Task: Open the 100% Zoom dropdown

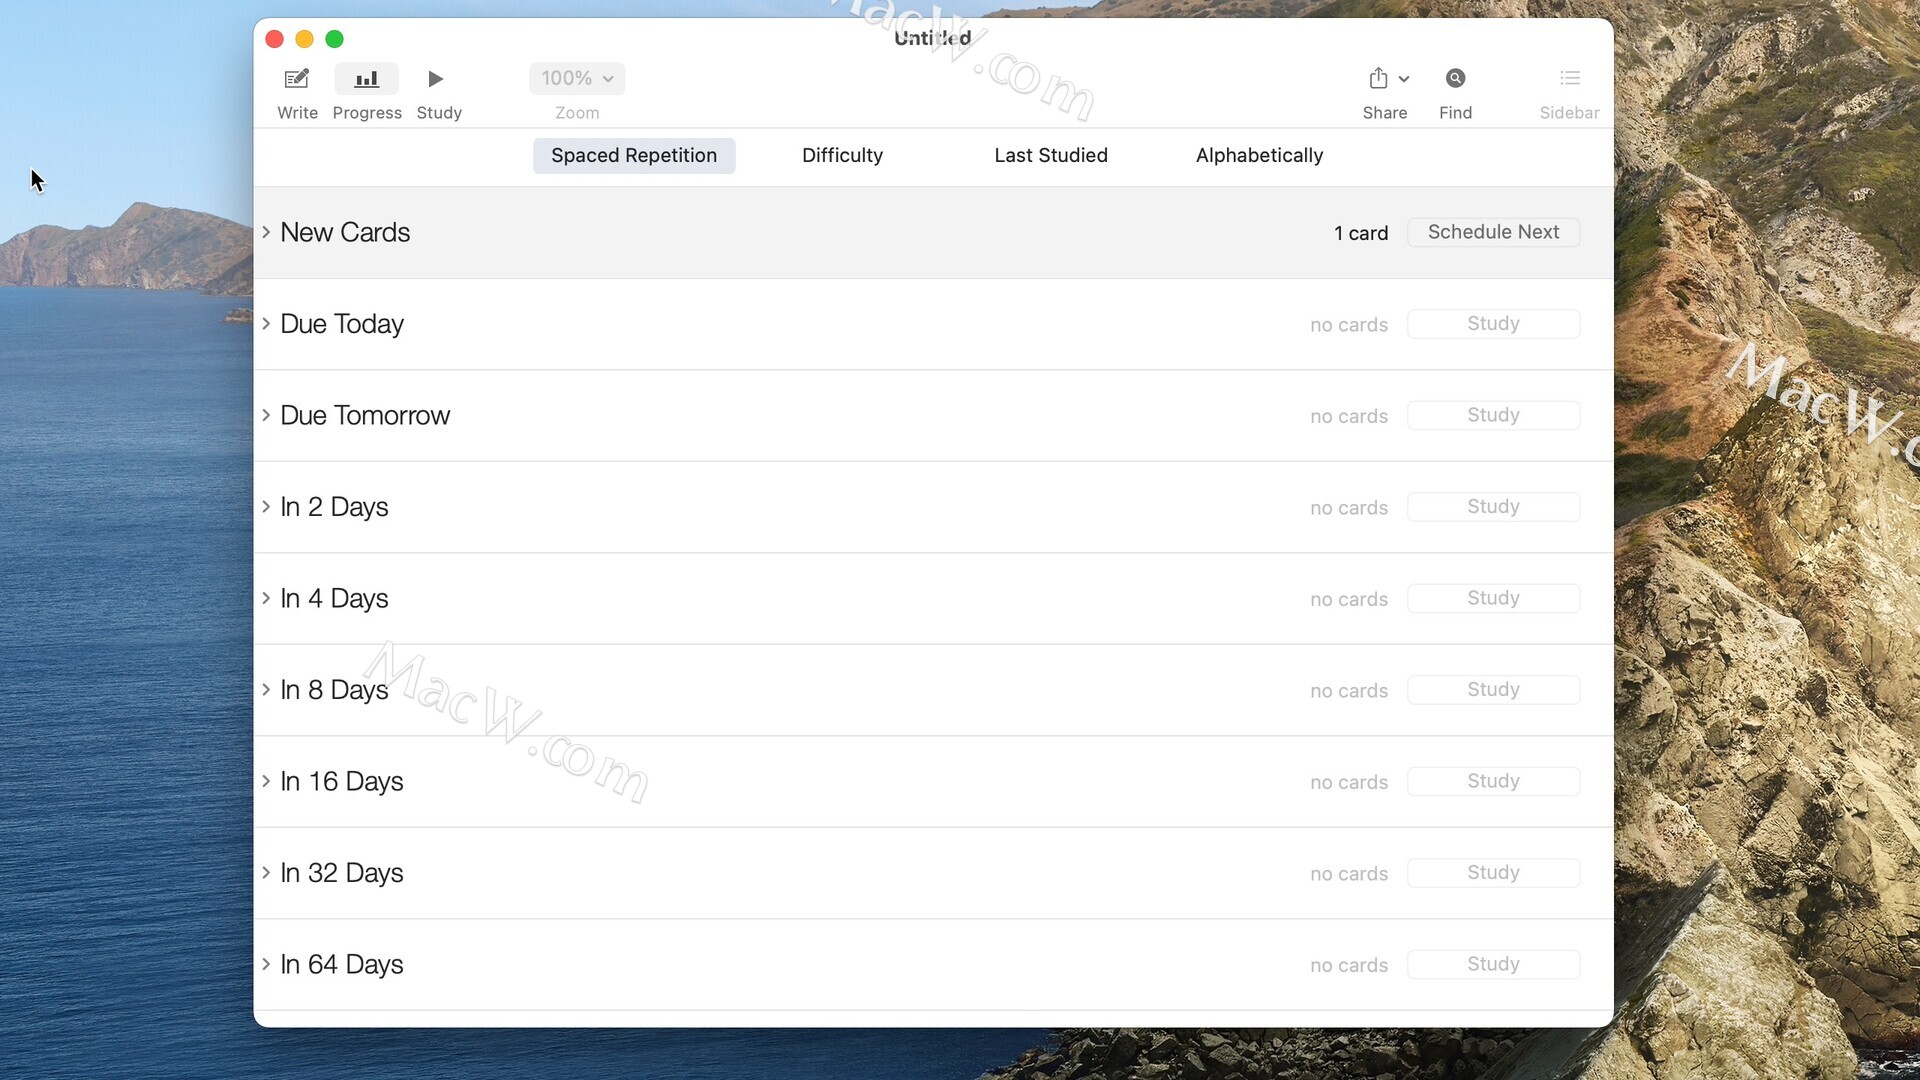Action: point(577,78)
